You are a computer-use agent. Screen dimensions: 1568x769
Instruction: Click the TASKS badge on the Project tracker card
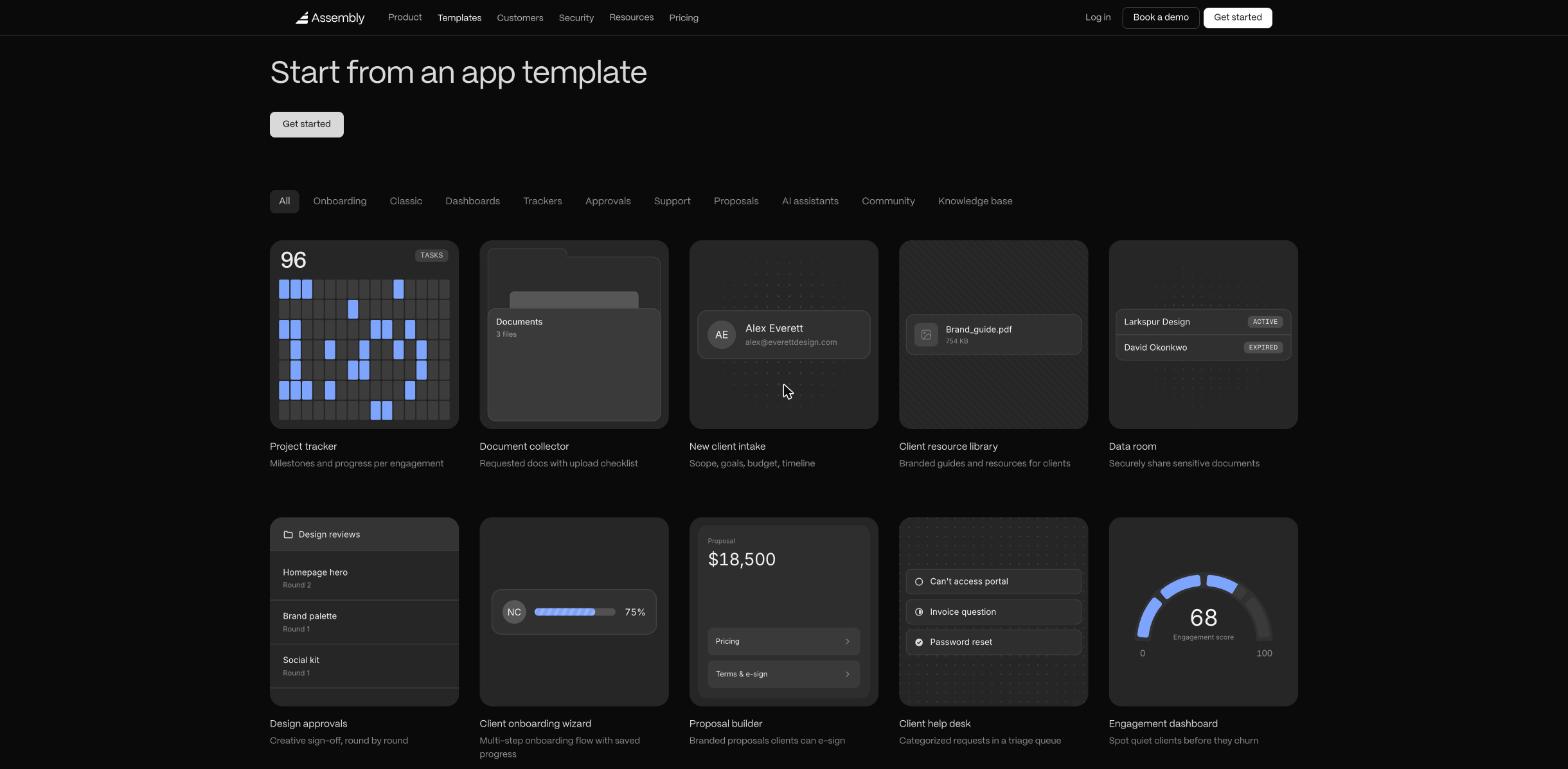[432, 255]
